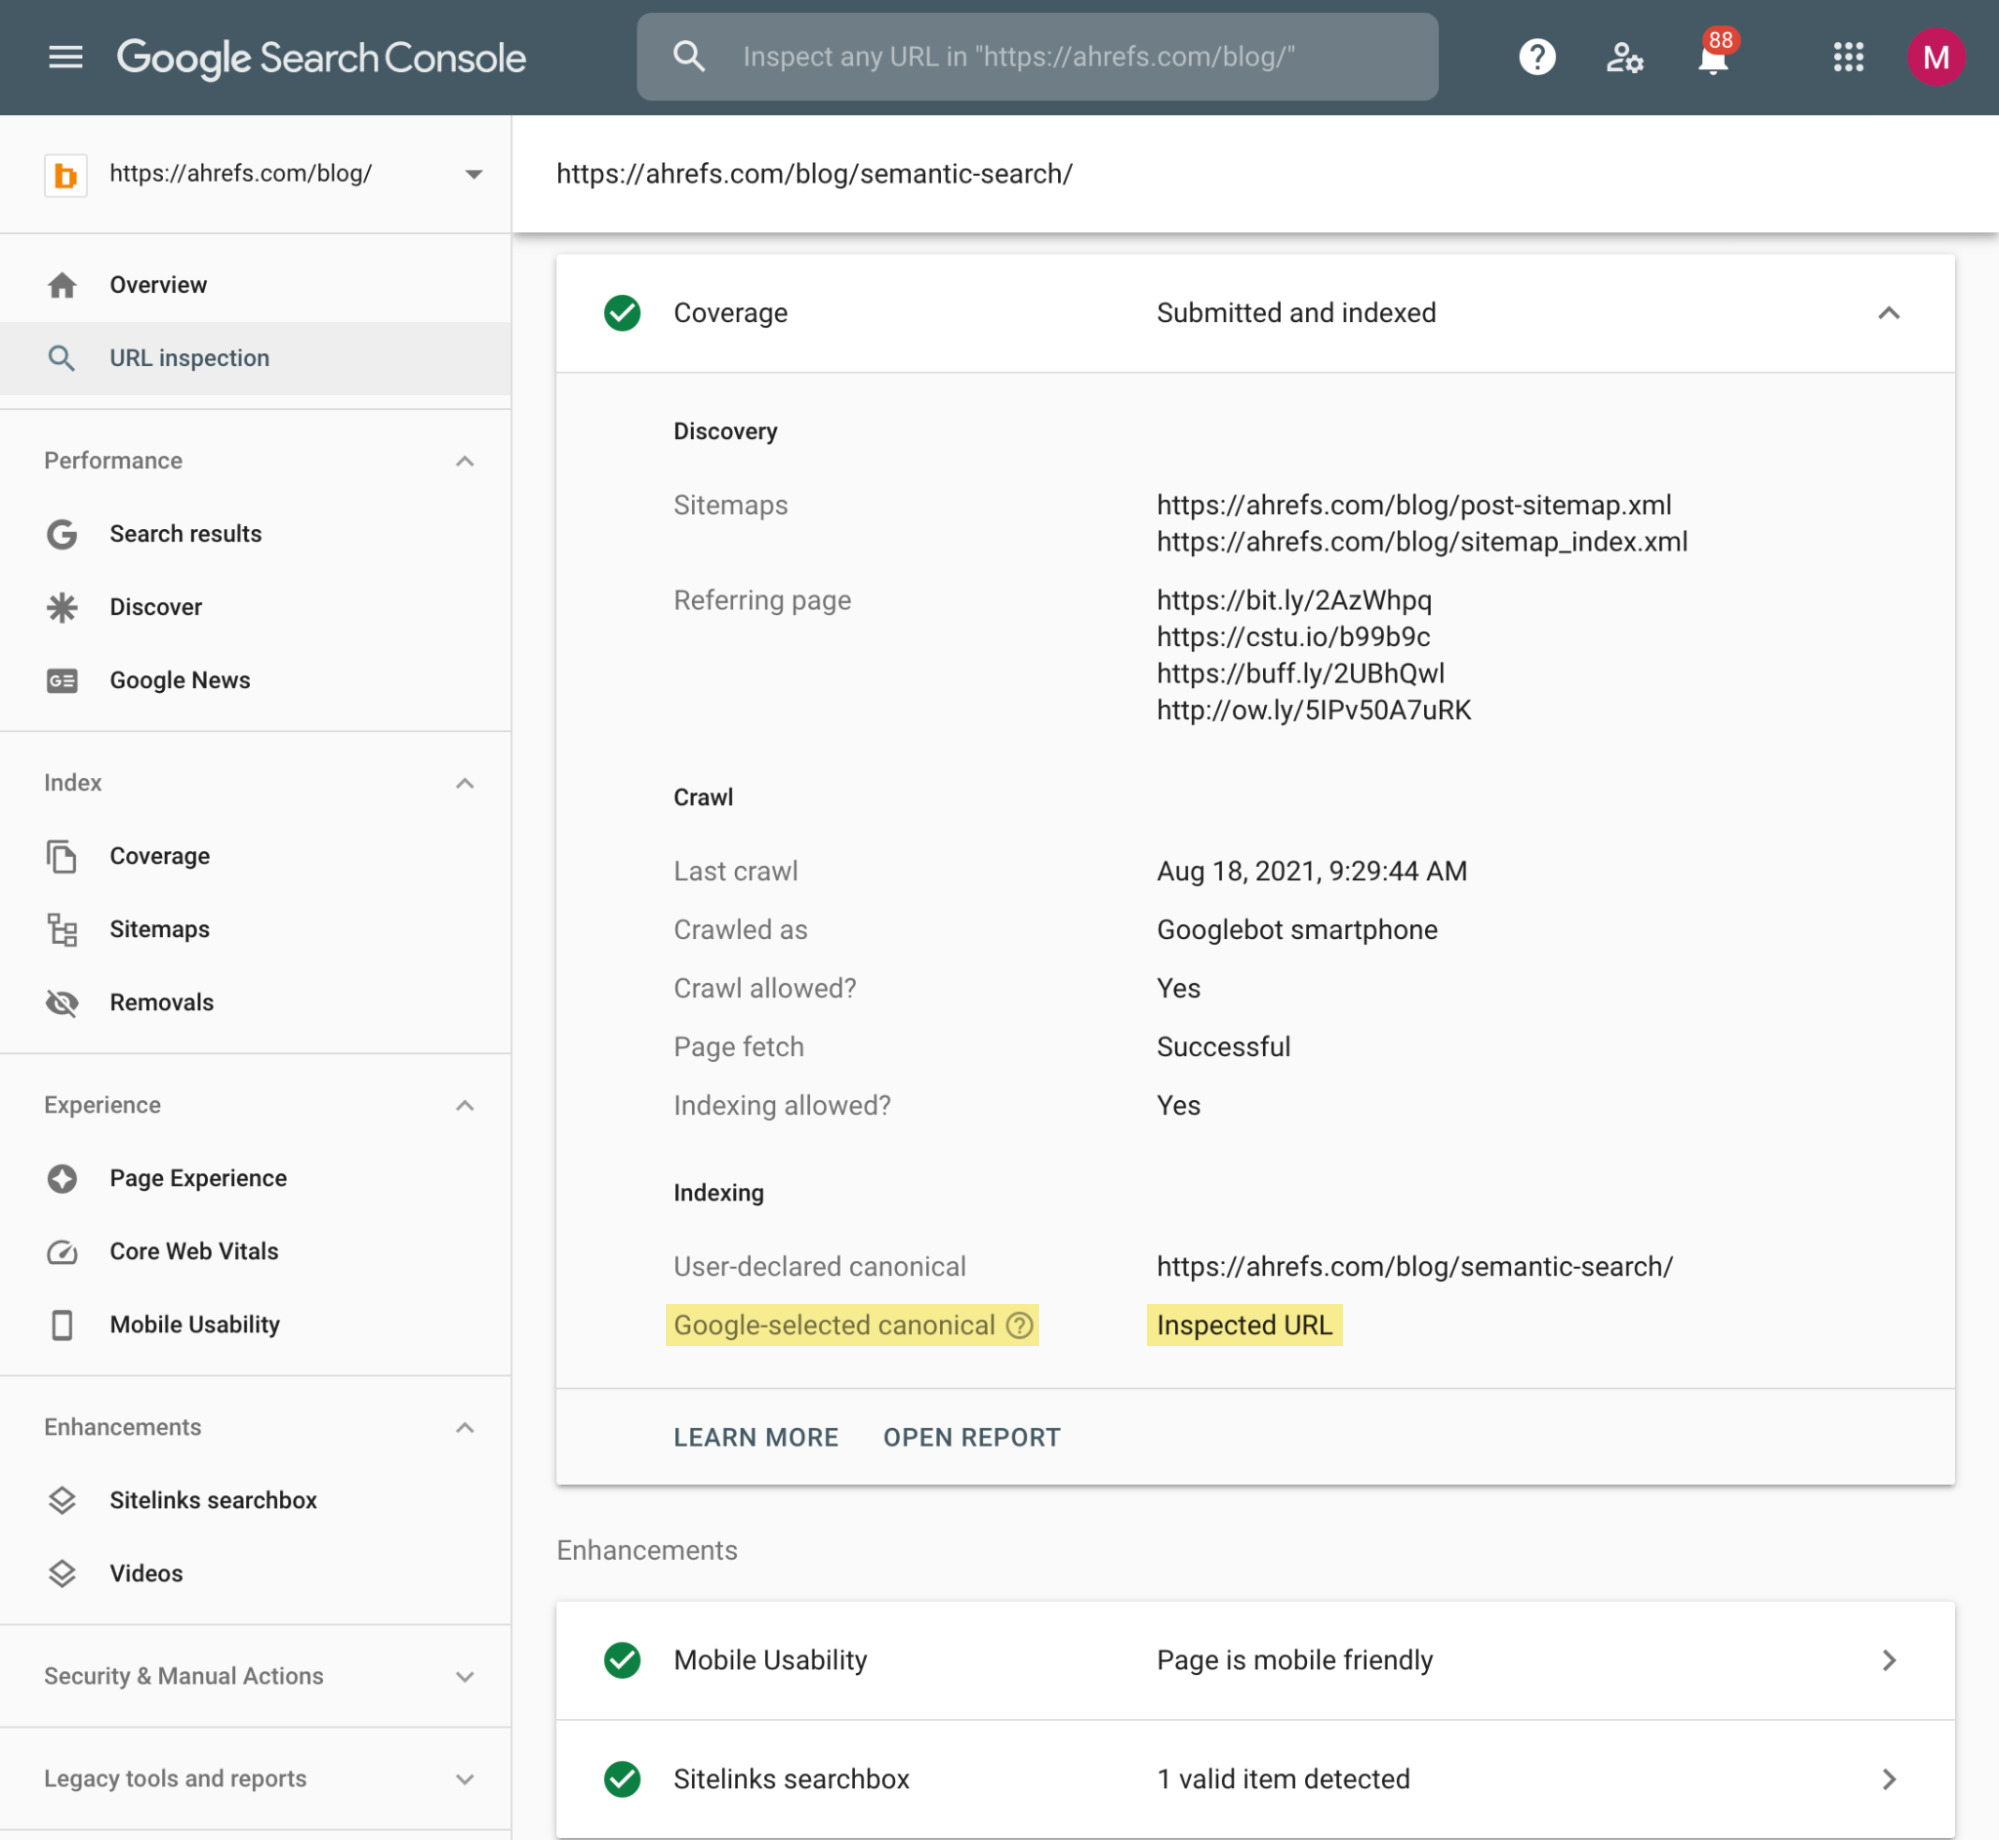
Task: Collapse the Performance sidebar section
Action: [465, 461]
